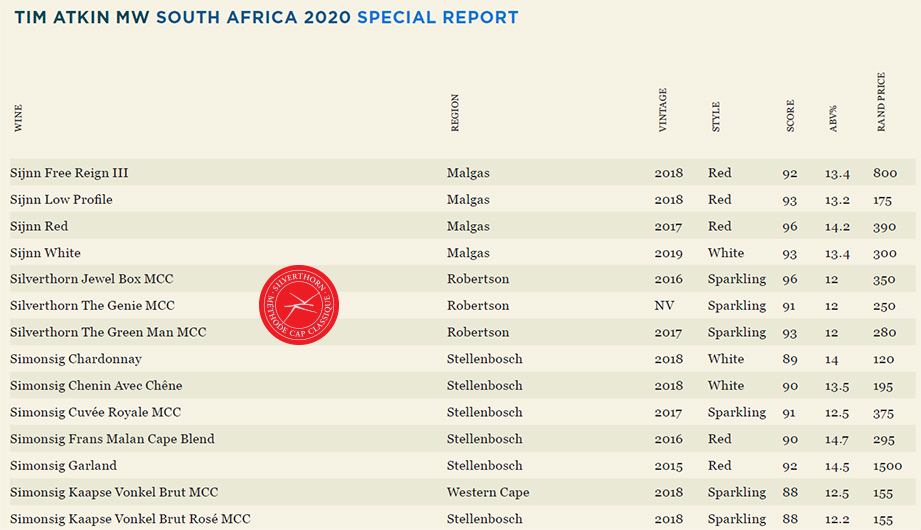
Task: Click ABV 14.7 in Frans Malan row
Action: [x=836, y=440]
